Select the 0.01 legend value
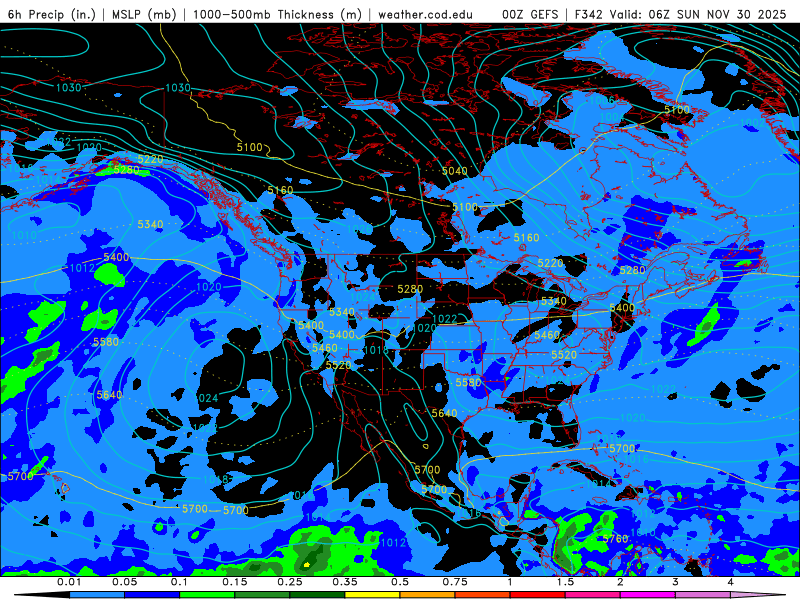This screenshot has width=800, height=600. [69, 582]
